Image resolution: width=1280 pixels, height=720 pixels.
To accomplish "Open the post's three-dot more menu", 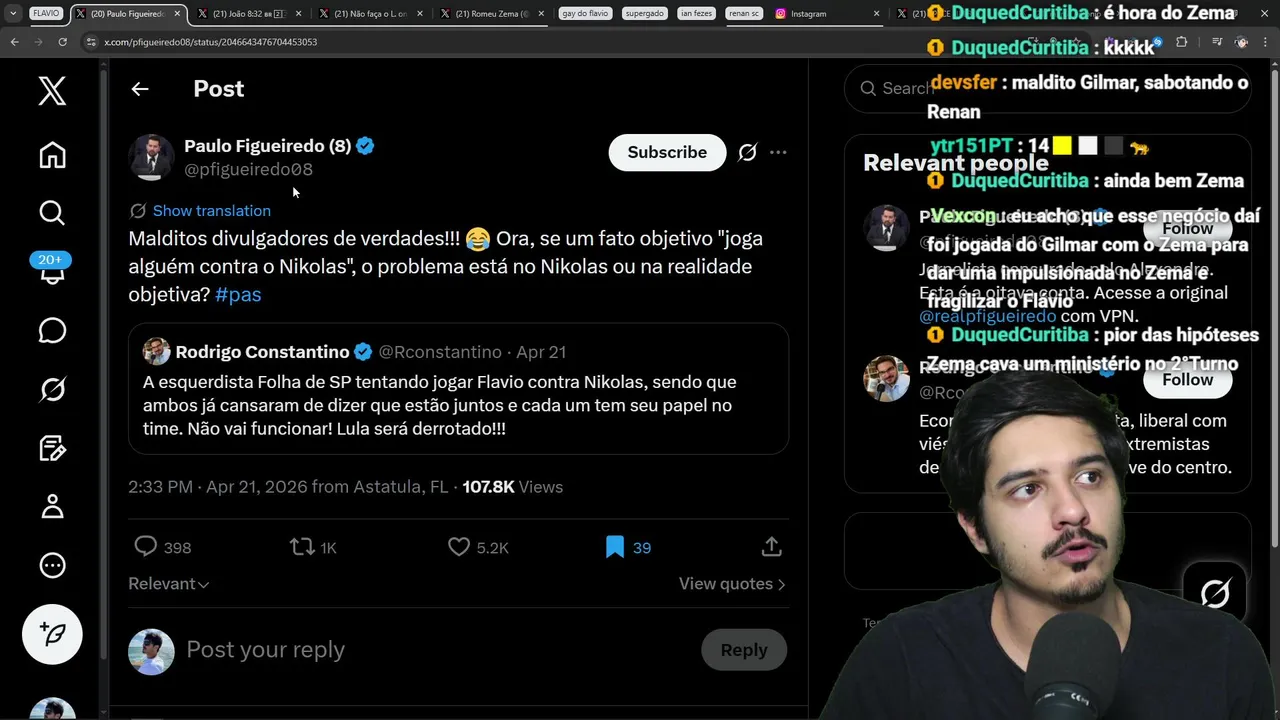I will click(778, 152).
